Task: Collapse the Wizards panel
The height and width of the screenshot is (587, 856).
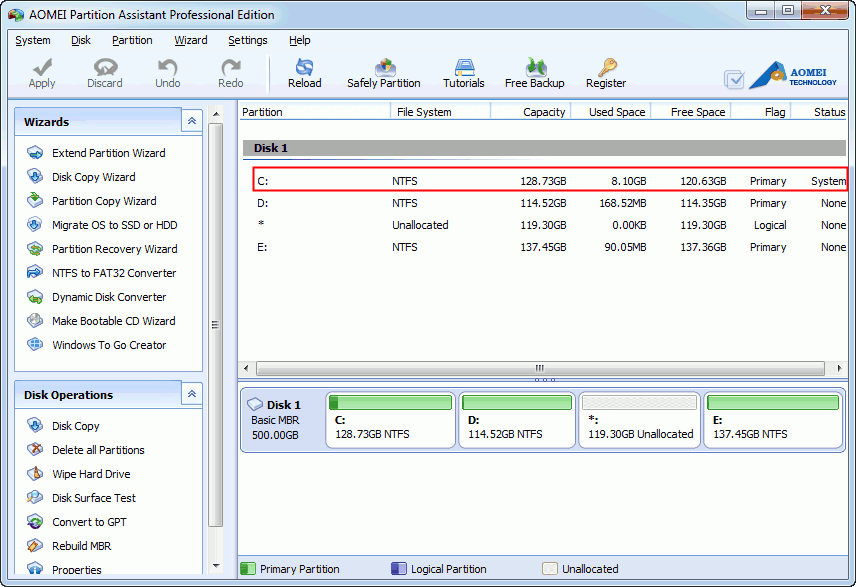Action: [x=192, y=121]
